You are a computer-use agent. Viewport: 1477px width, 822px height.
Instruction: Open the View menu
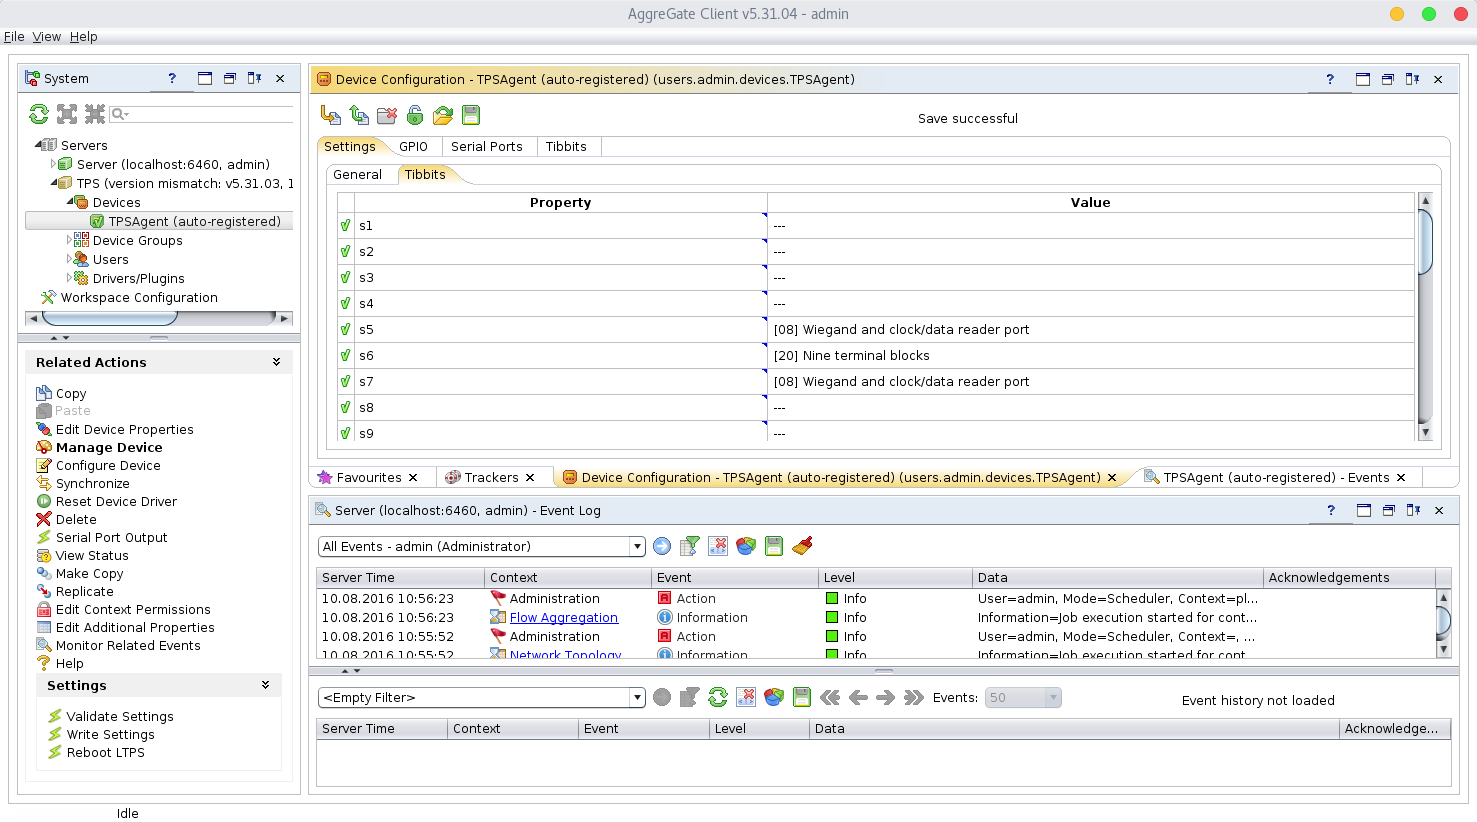(x=46, y=37)
